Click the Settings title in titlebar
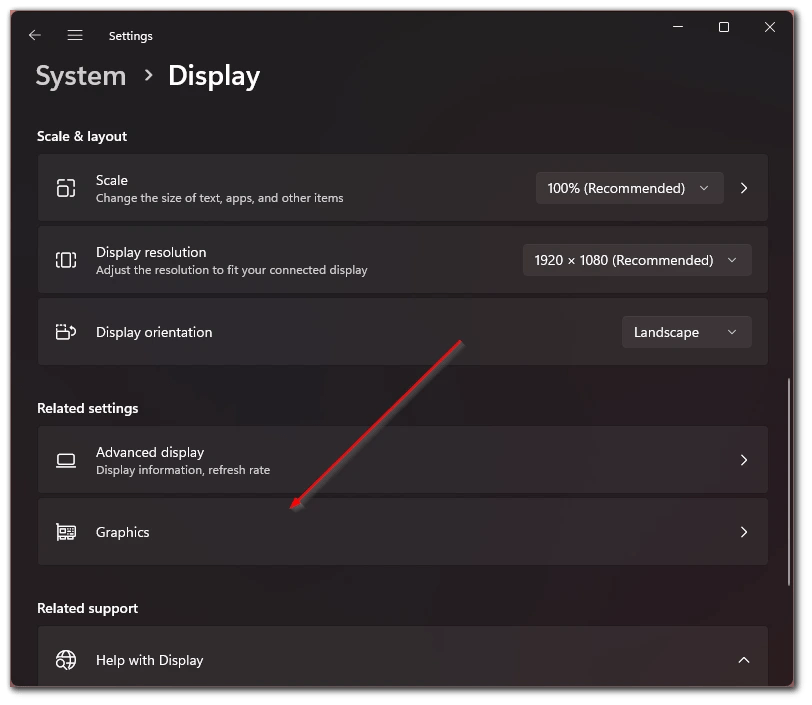 pyautogui.click(x=130, y=35)
